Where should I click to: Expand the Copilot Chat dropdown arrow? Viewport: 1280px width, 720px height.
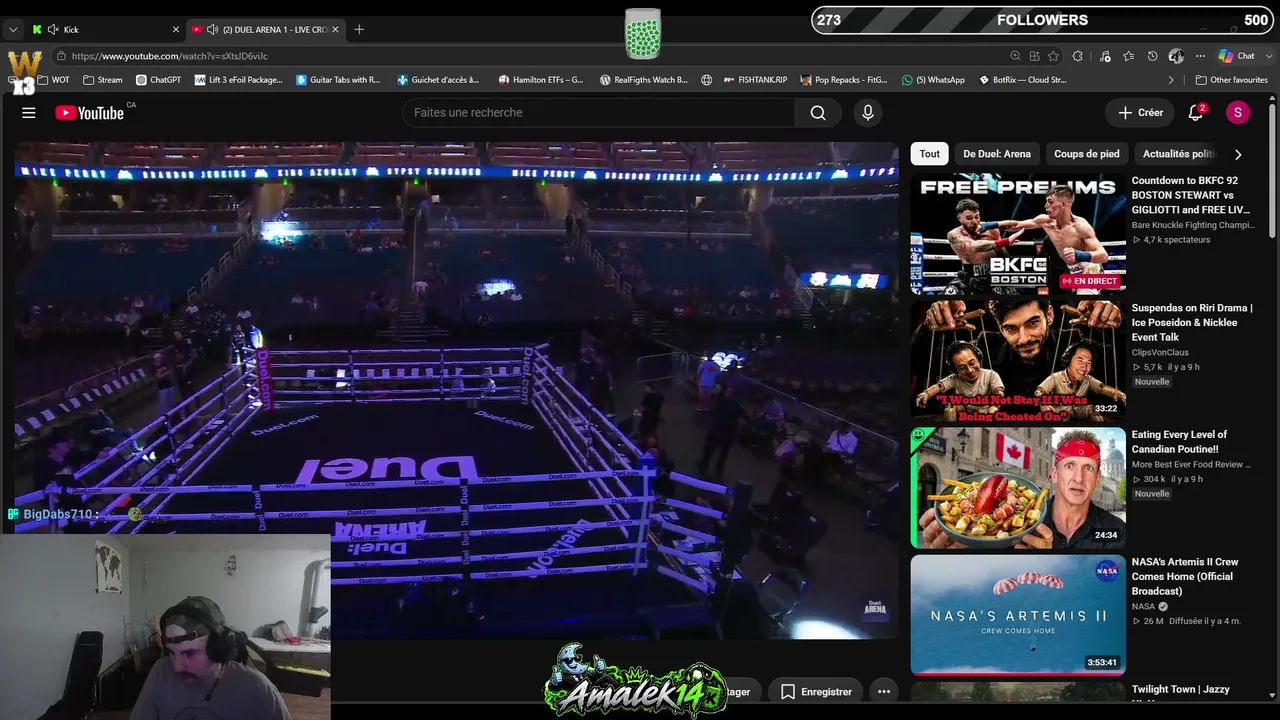1267,56
